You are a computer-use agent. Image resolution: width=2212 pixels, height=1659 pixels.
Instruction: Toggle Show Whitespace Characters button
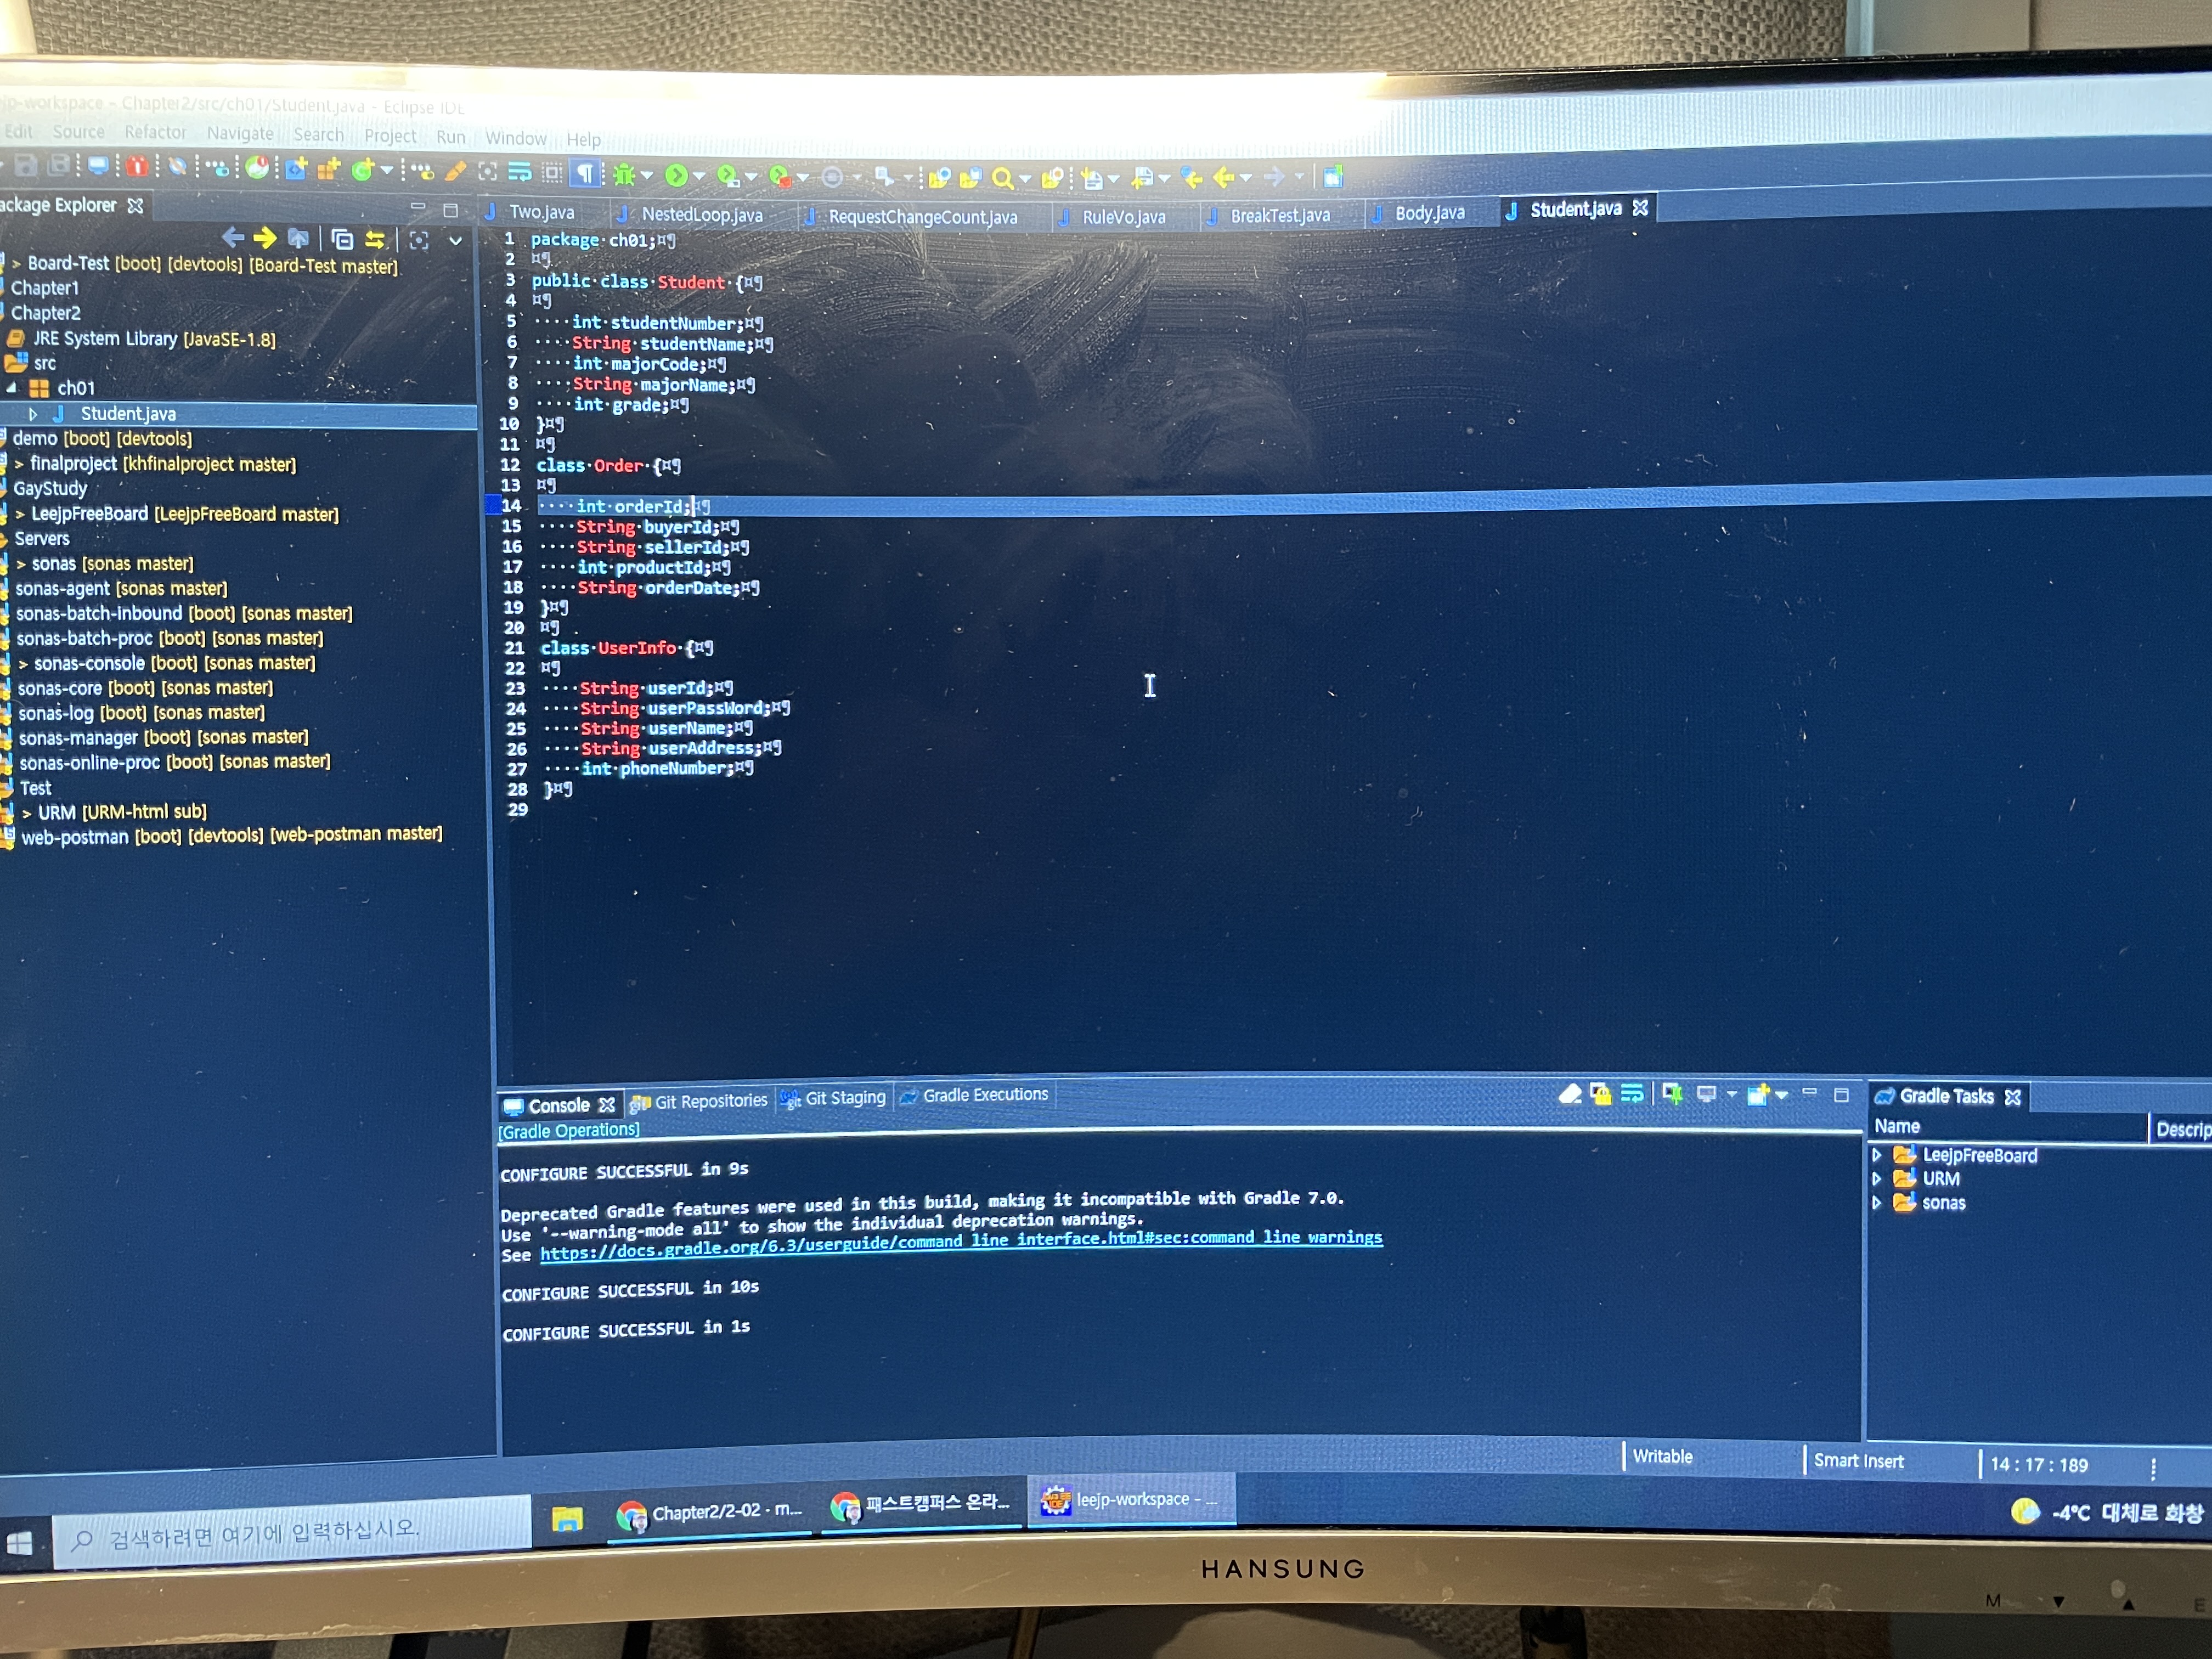pos(585,173)
